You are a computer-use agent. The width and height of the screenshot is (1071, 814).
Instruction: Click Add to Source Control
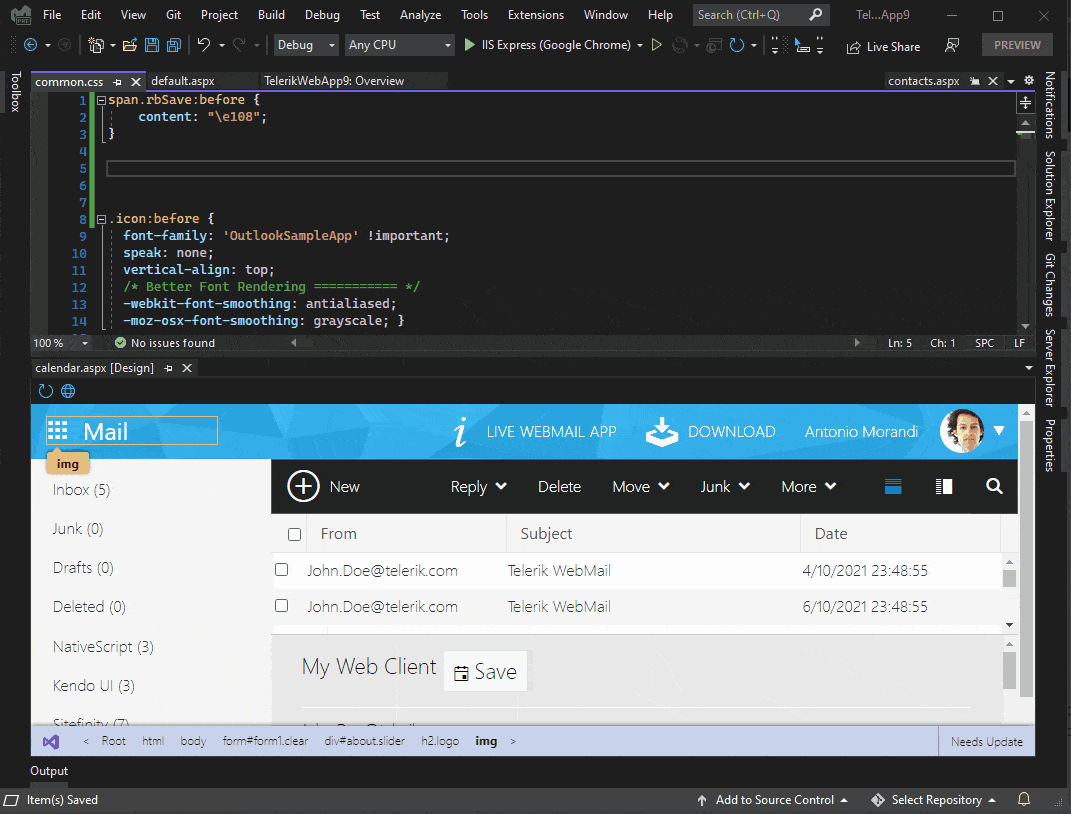point(773,799)
